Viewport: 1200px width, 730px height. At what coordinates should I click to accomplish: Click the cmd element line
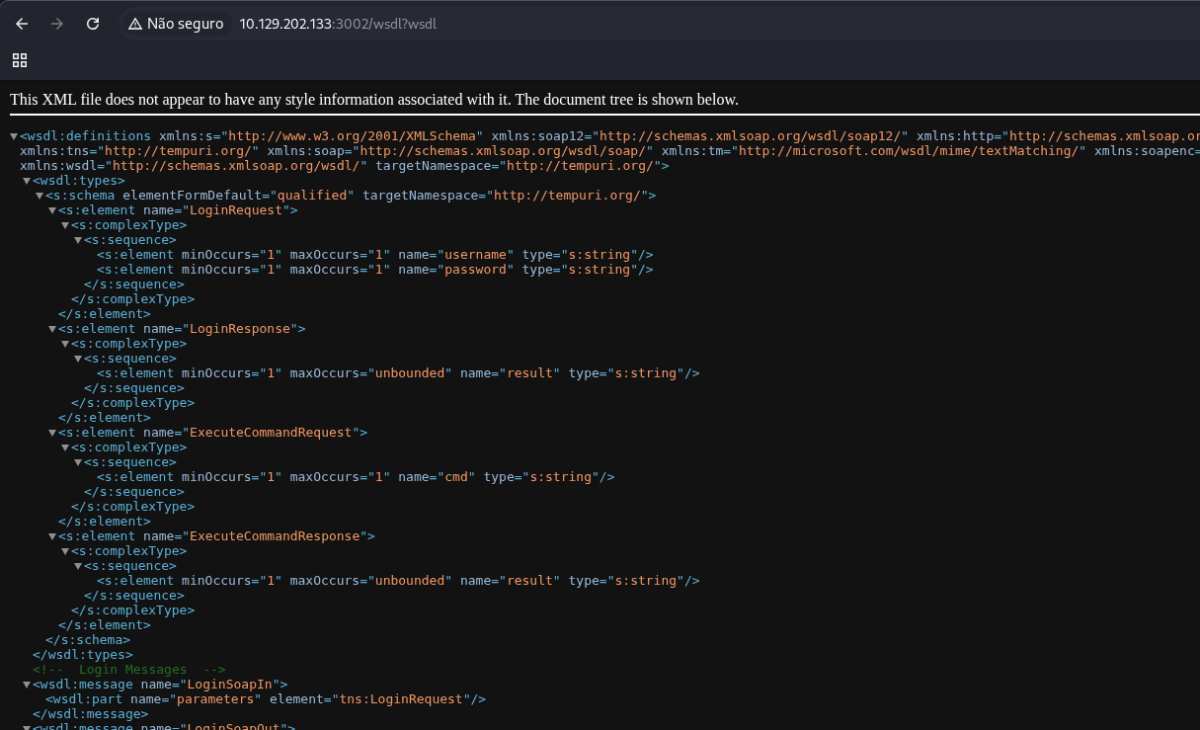coord(355,477)
